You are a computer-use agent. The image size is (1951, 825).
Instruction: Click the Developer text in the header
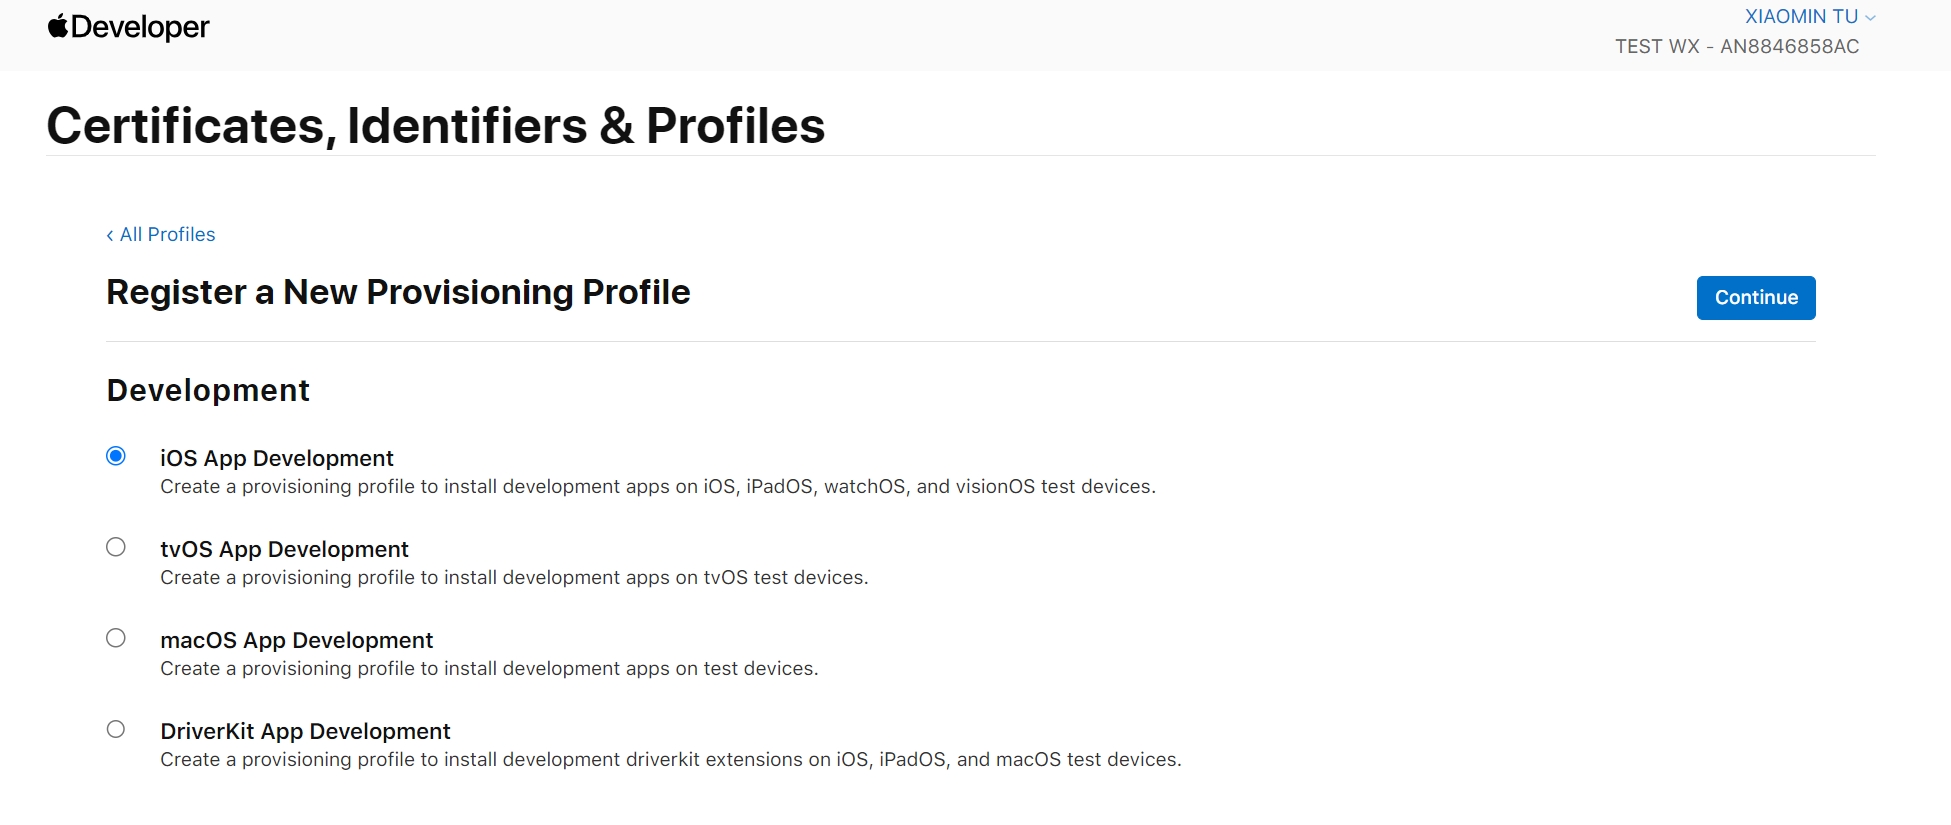tap(140, 27)
